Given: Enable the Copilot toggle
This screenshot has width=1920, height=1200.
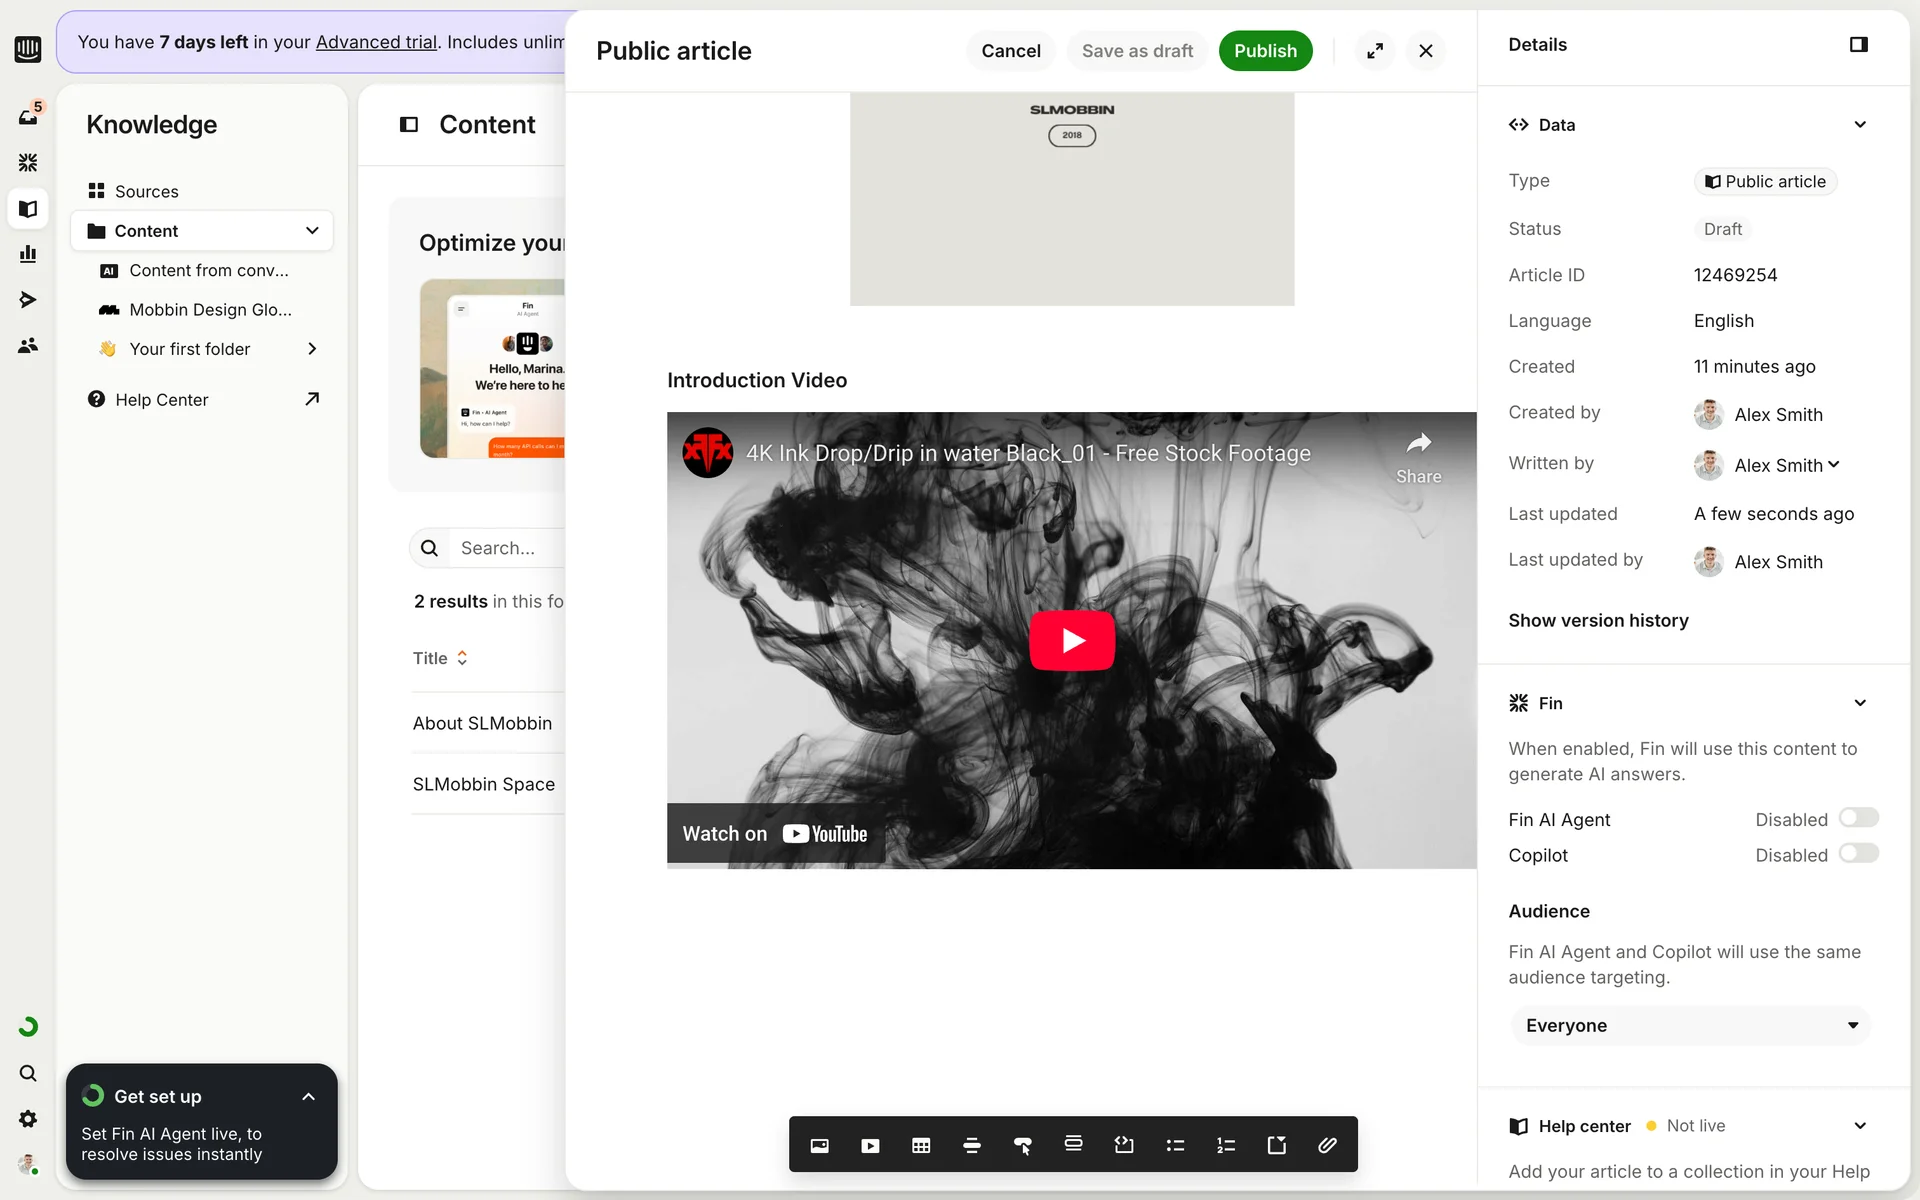Looking at the screenshot, I should [1858, 853].
